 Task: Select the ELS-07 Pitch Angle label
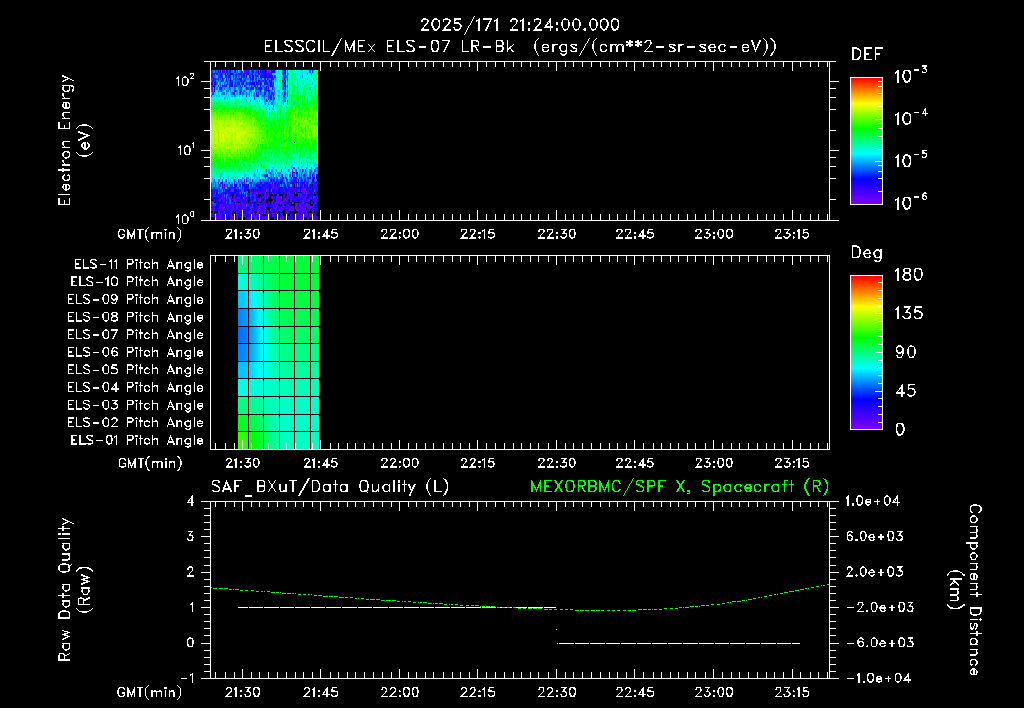[135, 334]
